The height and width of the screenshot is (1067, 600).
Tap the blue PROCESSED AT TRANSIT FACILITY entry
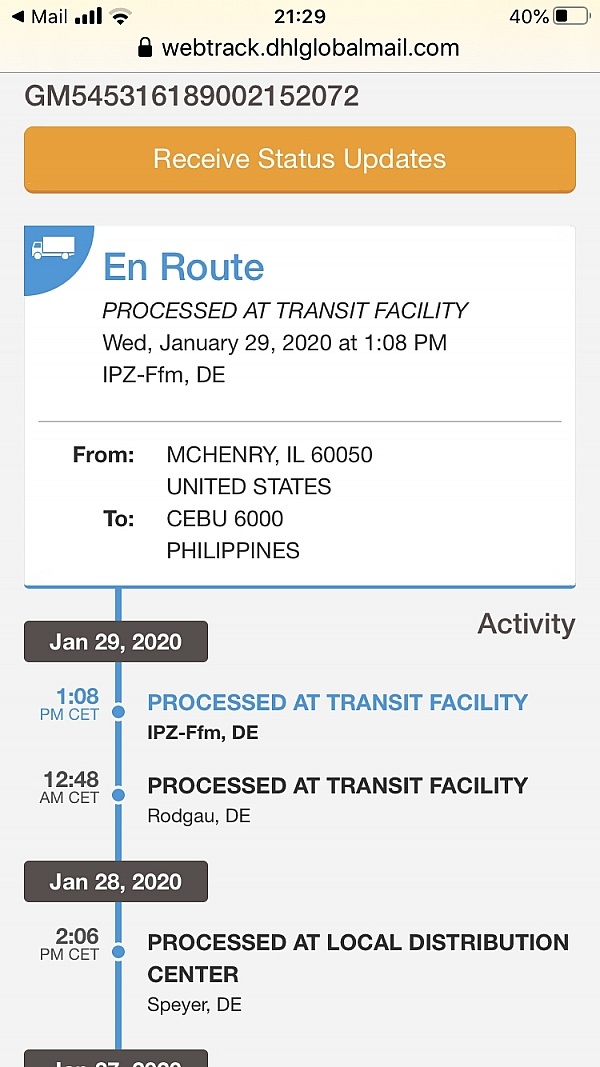337,702
